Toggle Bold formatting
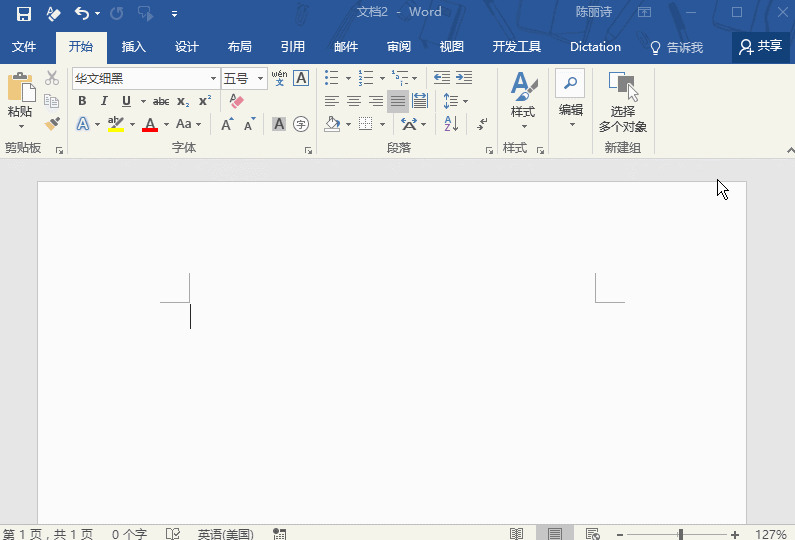 (x=82, y=101)
